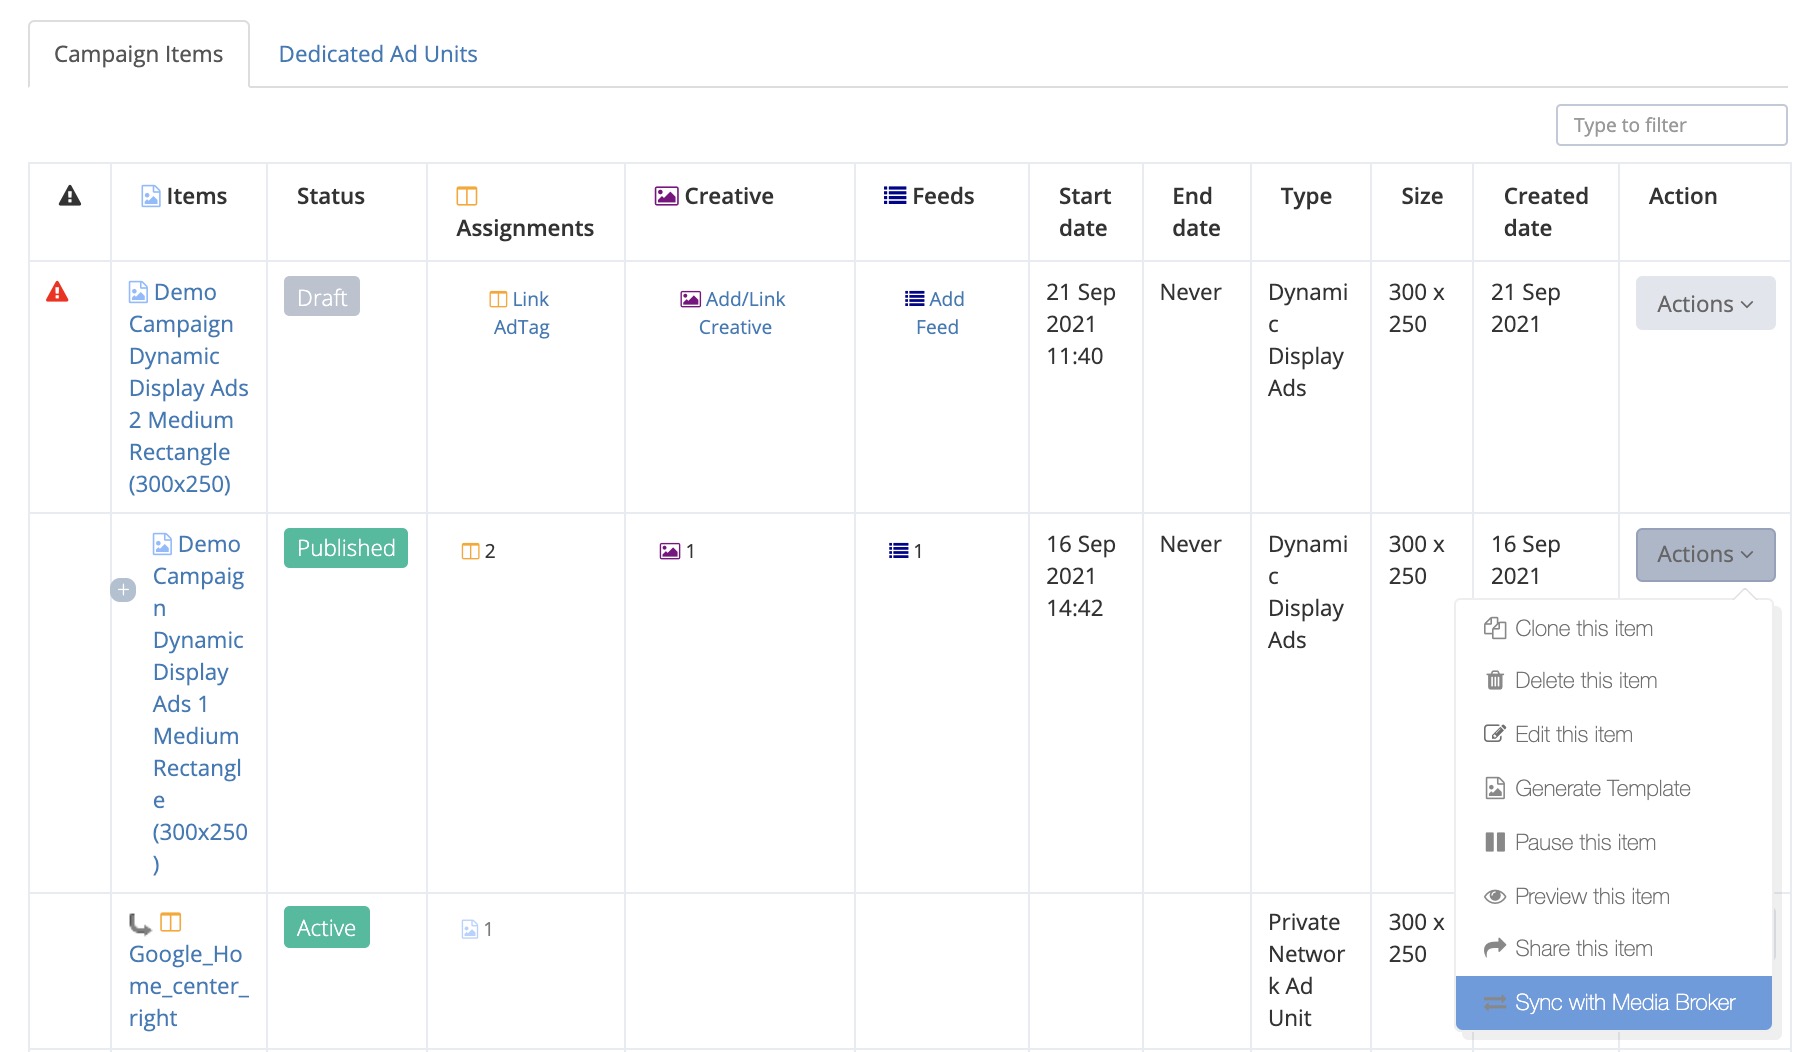The image size is (1808, 1052).
Task: Close the open Actions dropdown of the Published item
Action: (x=1705, y=554)
